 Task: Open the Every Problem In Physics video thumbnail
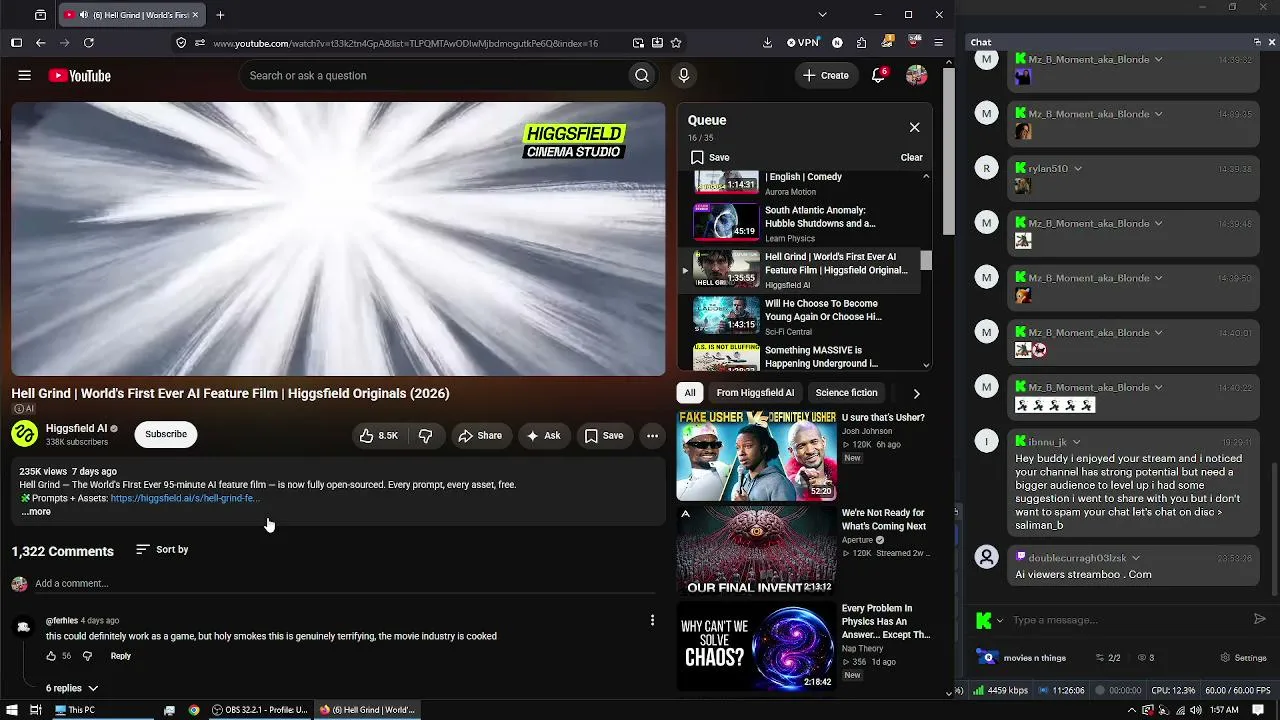[757, 647]
